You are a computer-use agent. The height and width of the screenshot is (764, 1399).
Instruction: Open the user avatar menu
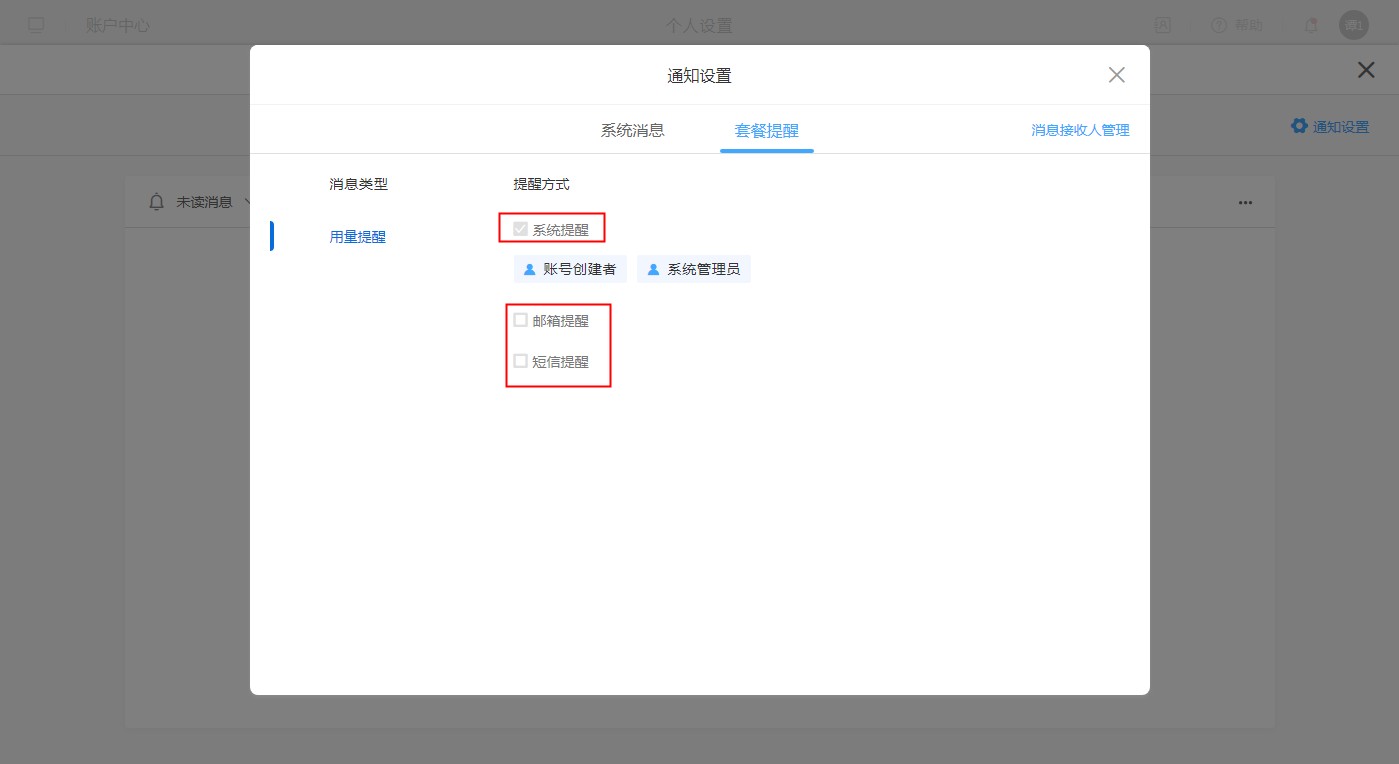coord(1353,25)
